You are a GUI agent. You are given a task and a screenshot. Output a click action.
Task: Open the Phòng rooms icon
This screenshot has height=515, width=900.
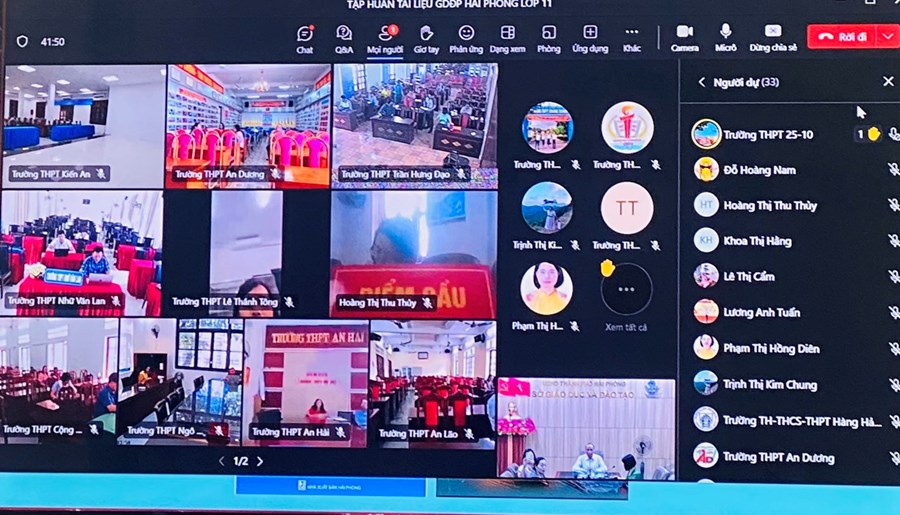[x=548, y=33]
